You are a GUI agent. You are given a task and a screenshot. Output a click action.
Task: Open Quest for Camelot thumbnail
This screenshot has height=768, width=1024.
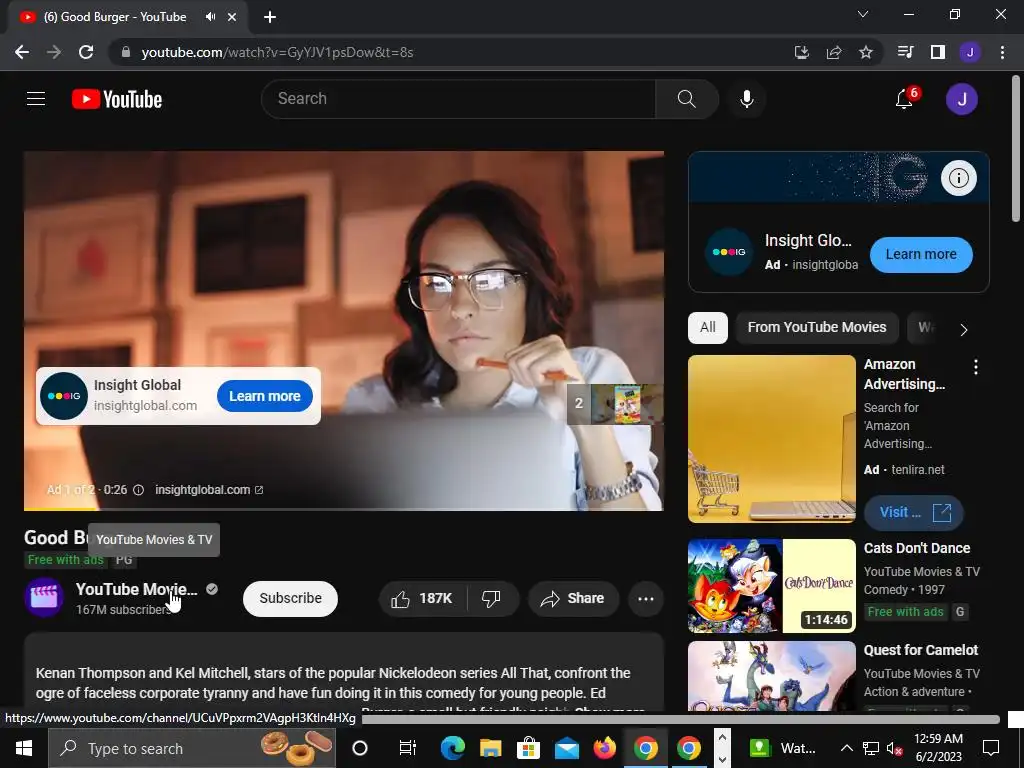pyautogui.click(x=771, y=676)
